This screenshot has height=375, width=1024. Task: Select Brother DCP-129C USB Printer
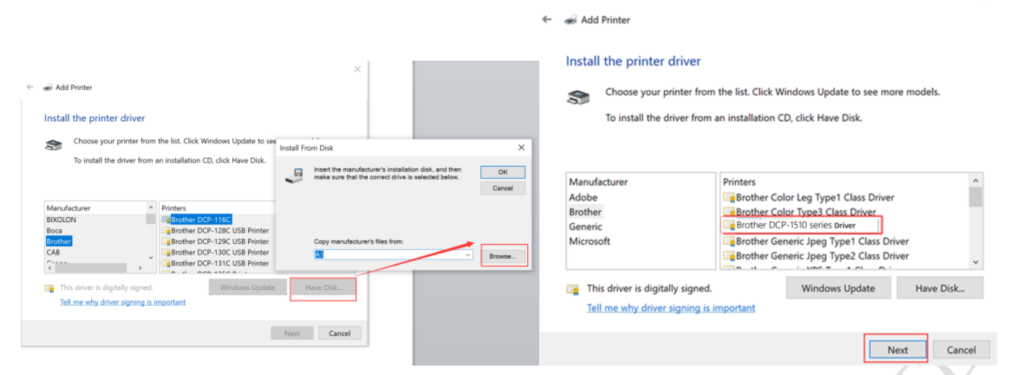pos(219,241)
